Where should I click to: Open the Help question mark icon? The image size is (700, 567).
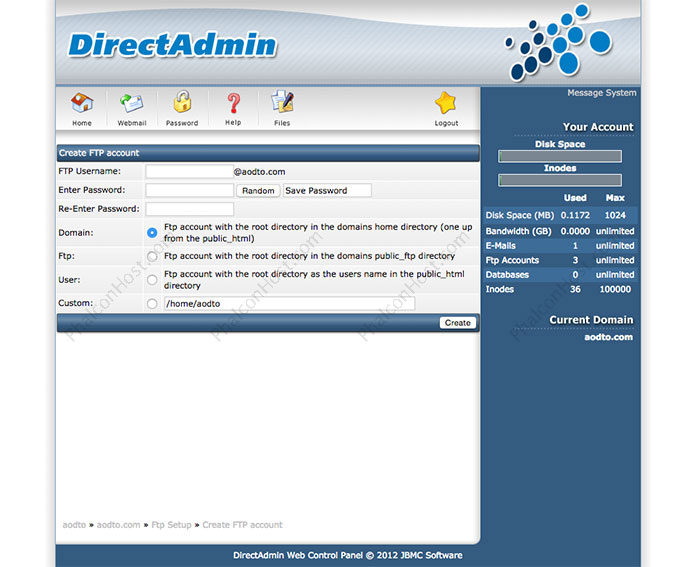point(233,103)
